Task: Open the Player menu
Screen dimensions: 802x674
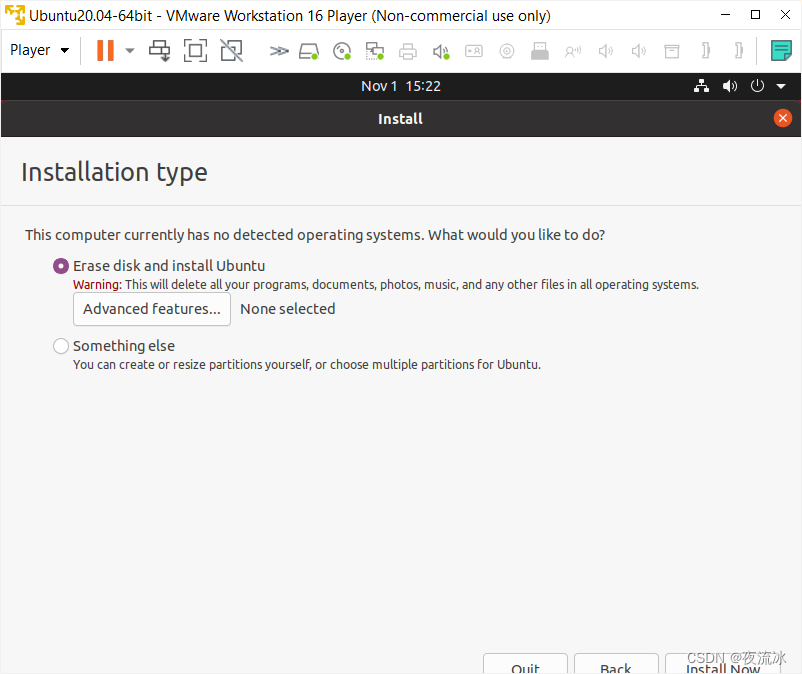Action: (39, 50)
